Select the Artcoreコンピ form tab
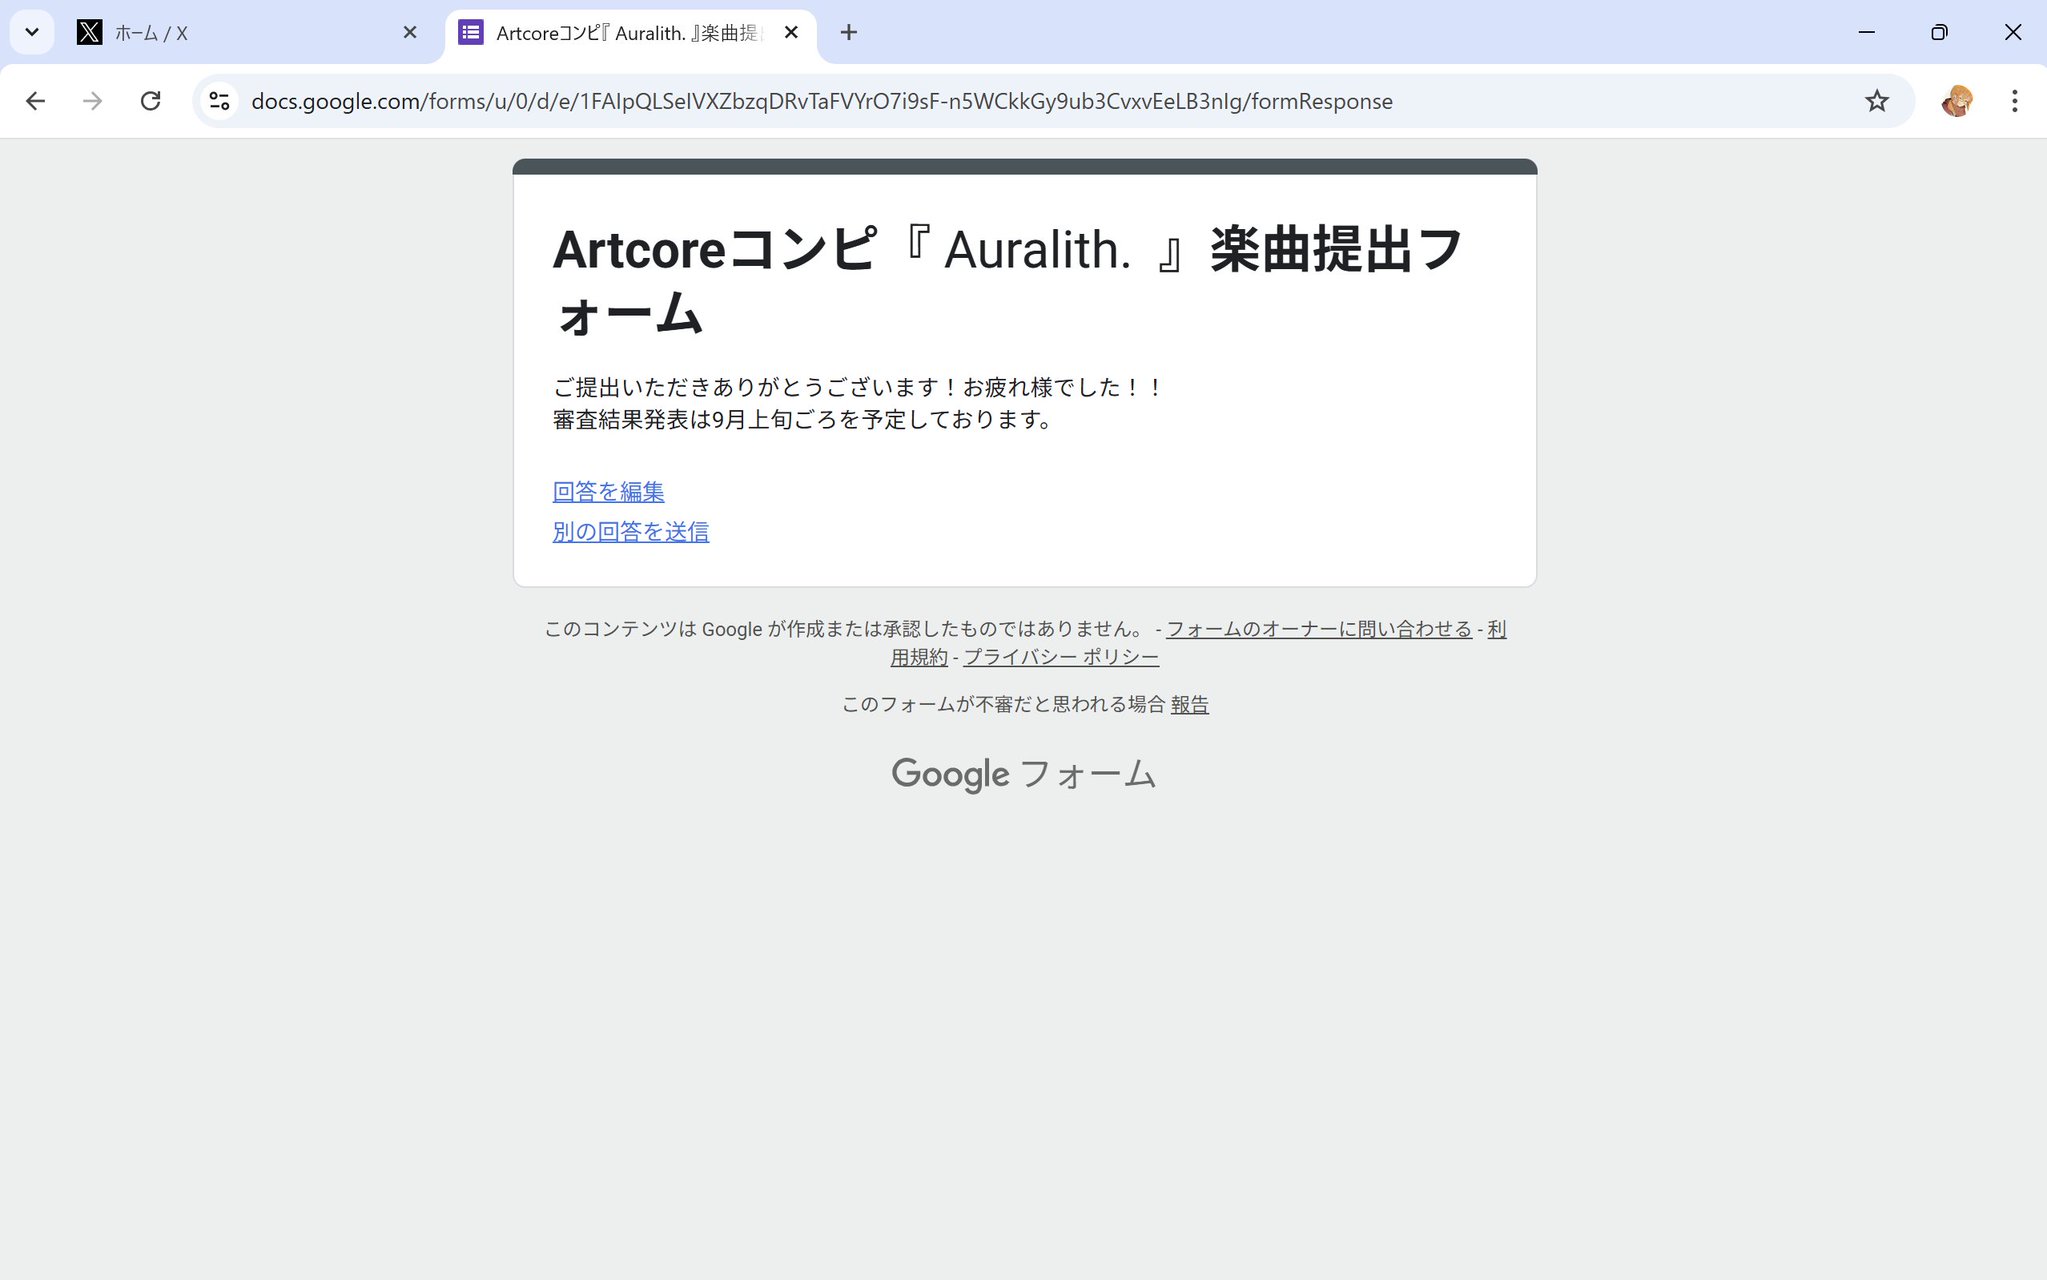 point(630,33)
